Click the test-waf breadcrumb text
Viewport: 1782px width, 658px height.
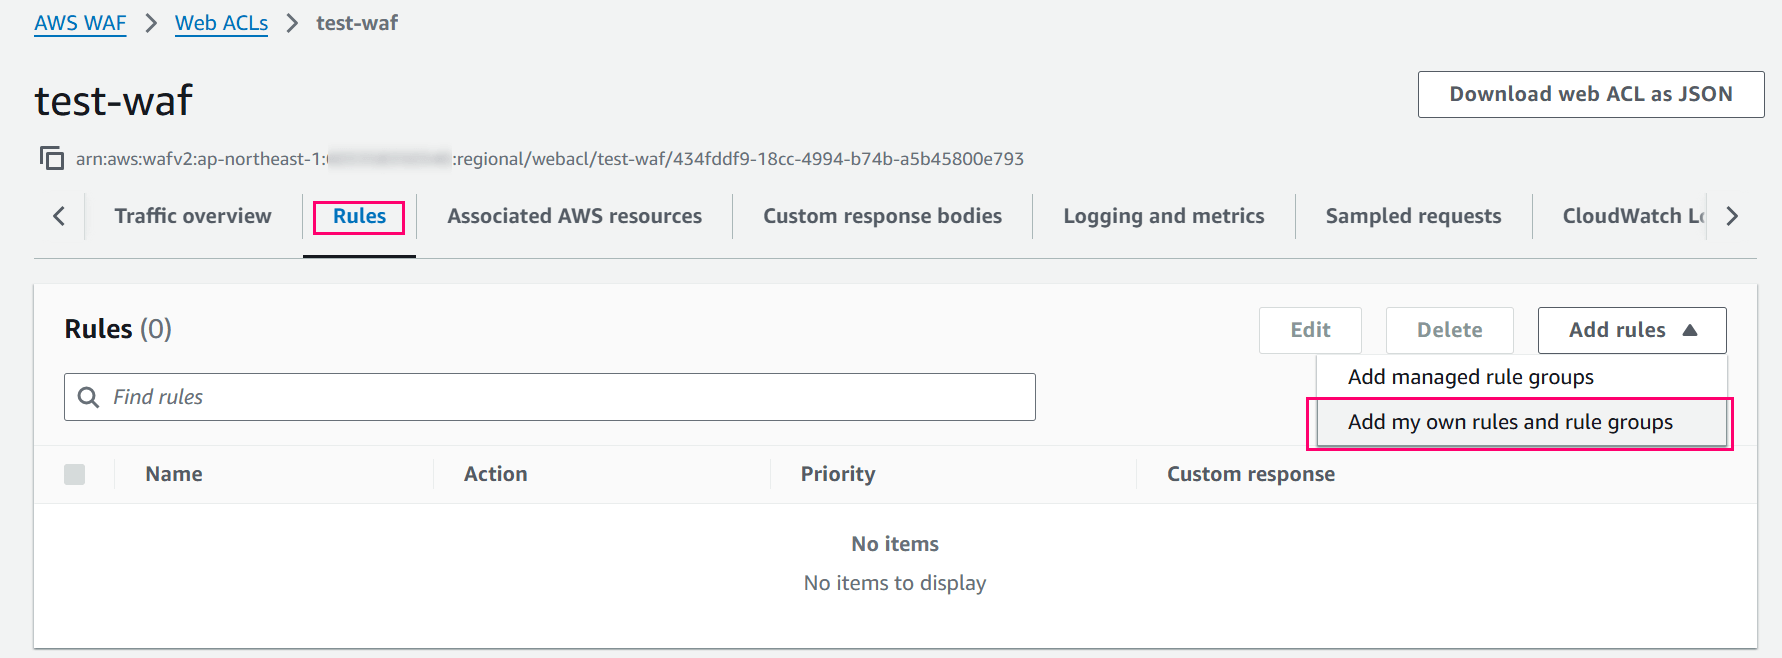pyautogui.click(x=357, y=23)
